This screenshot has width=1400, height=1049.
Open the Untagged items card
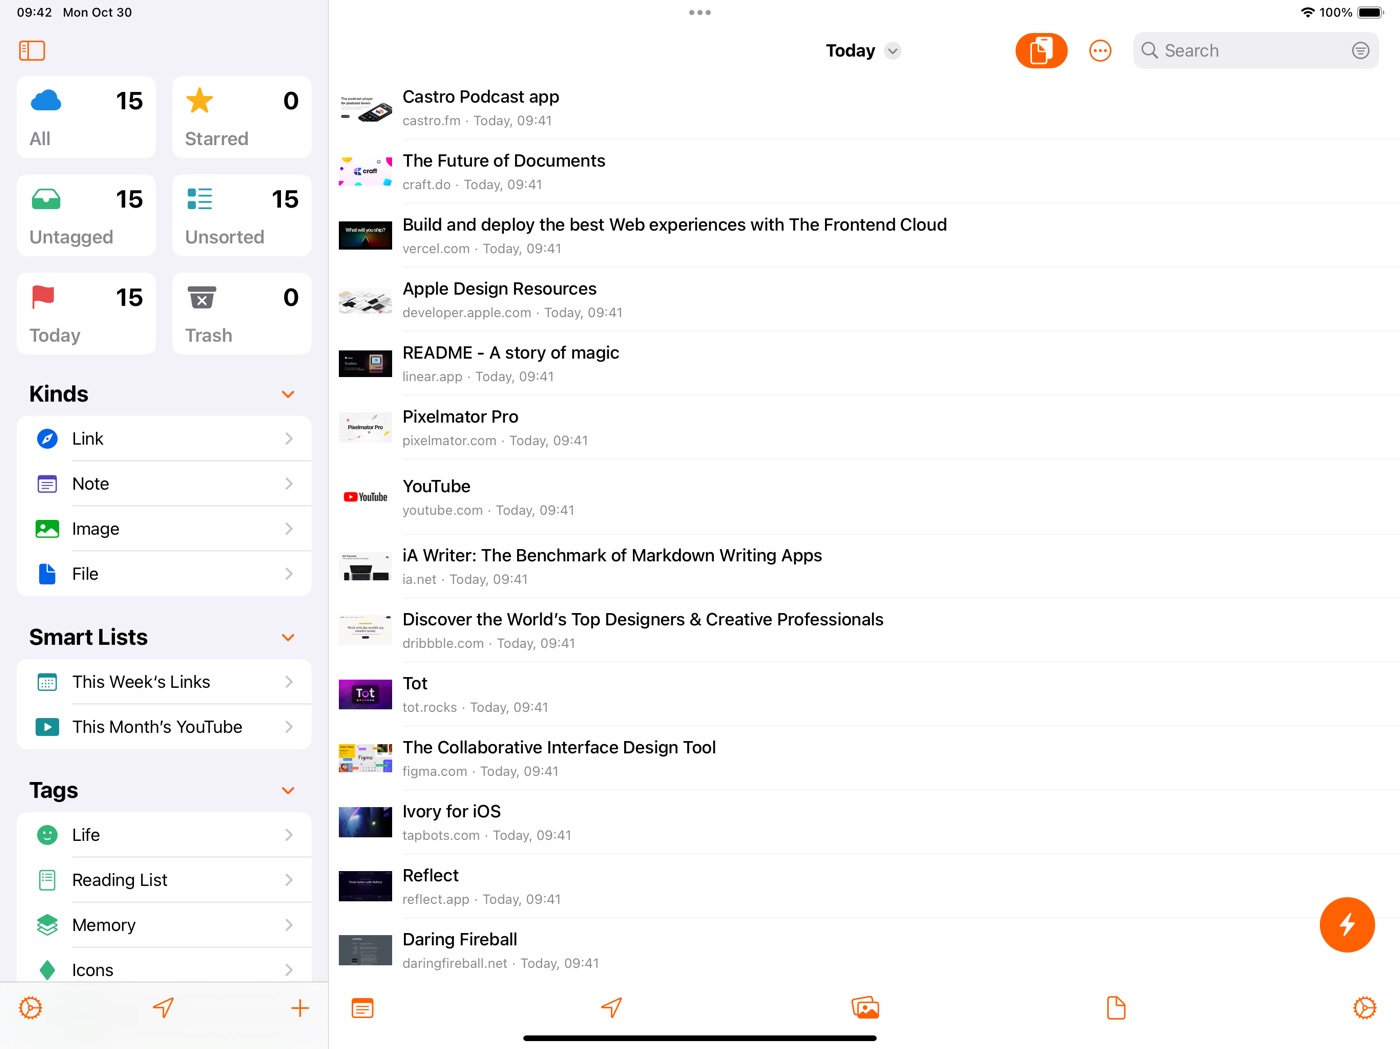86,215
